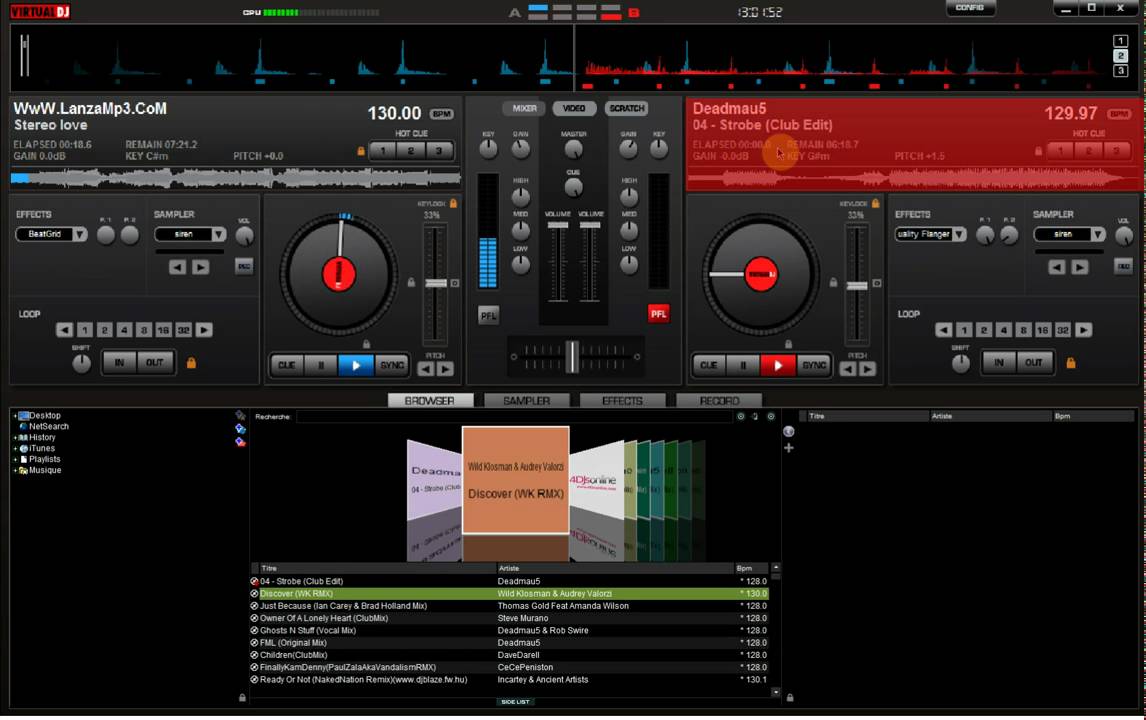The width and height of the screenshot is (1146, 720).
Task: Expand the Playlists folder
Action: point(15,460)
